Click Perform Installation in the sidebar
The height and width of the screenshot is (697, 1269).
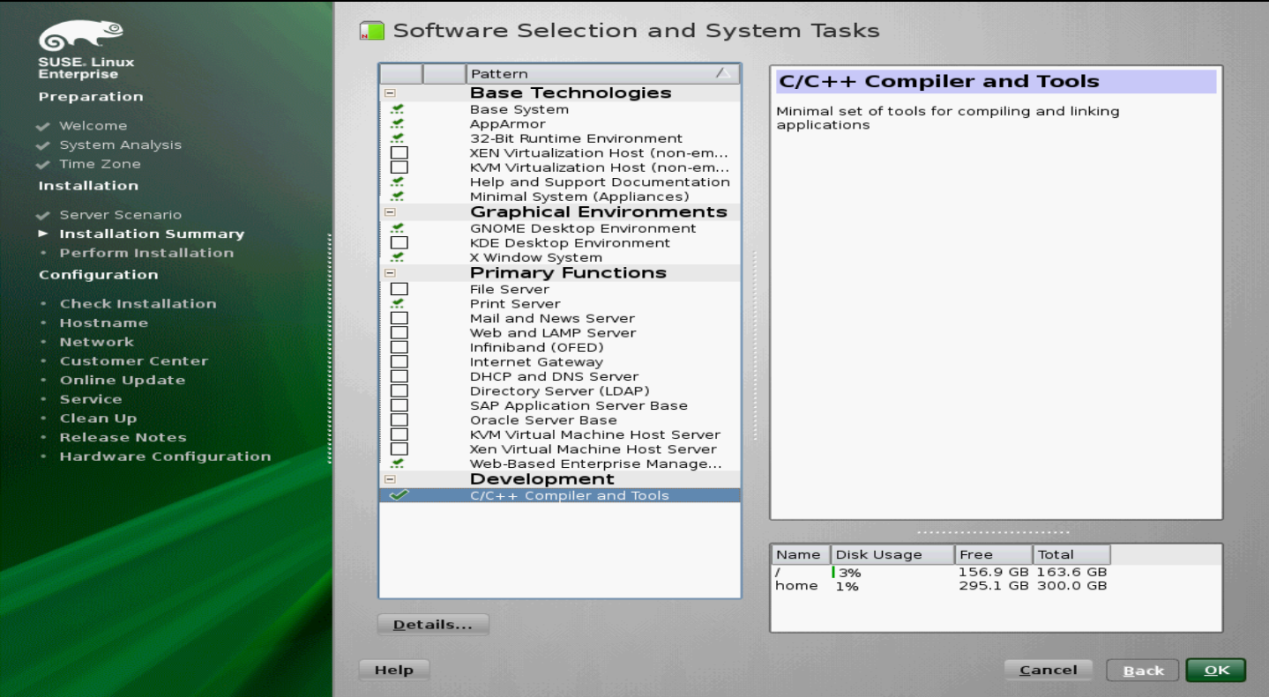pos(146,253)
